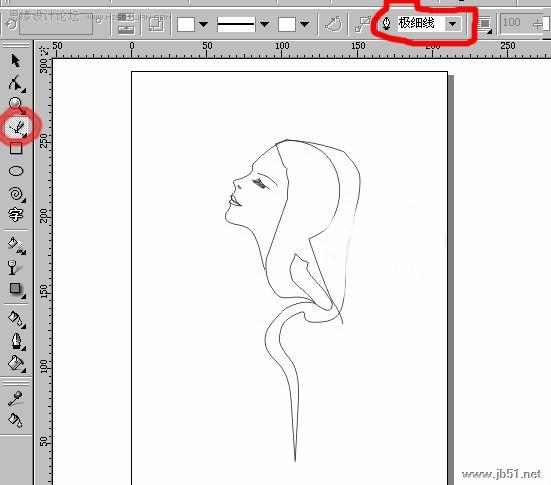Select the Paintbucket tool at toolbox bottom
This screenshot has height=485, width=551.
pos(15,420)
